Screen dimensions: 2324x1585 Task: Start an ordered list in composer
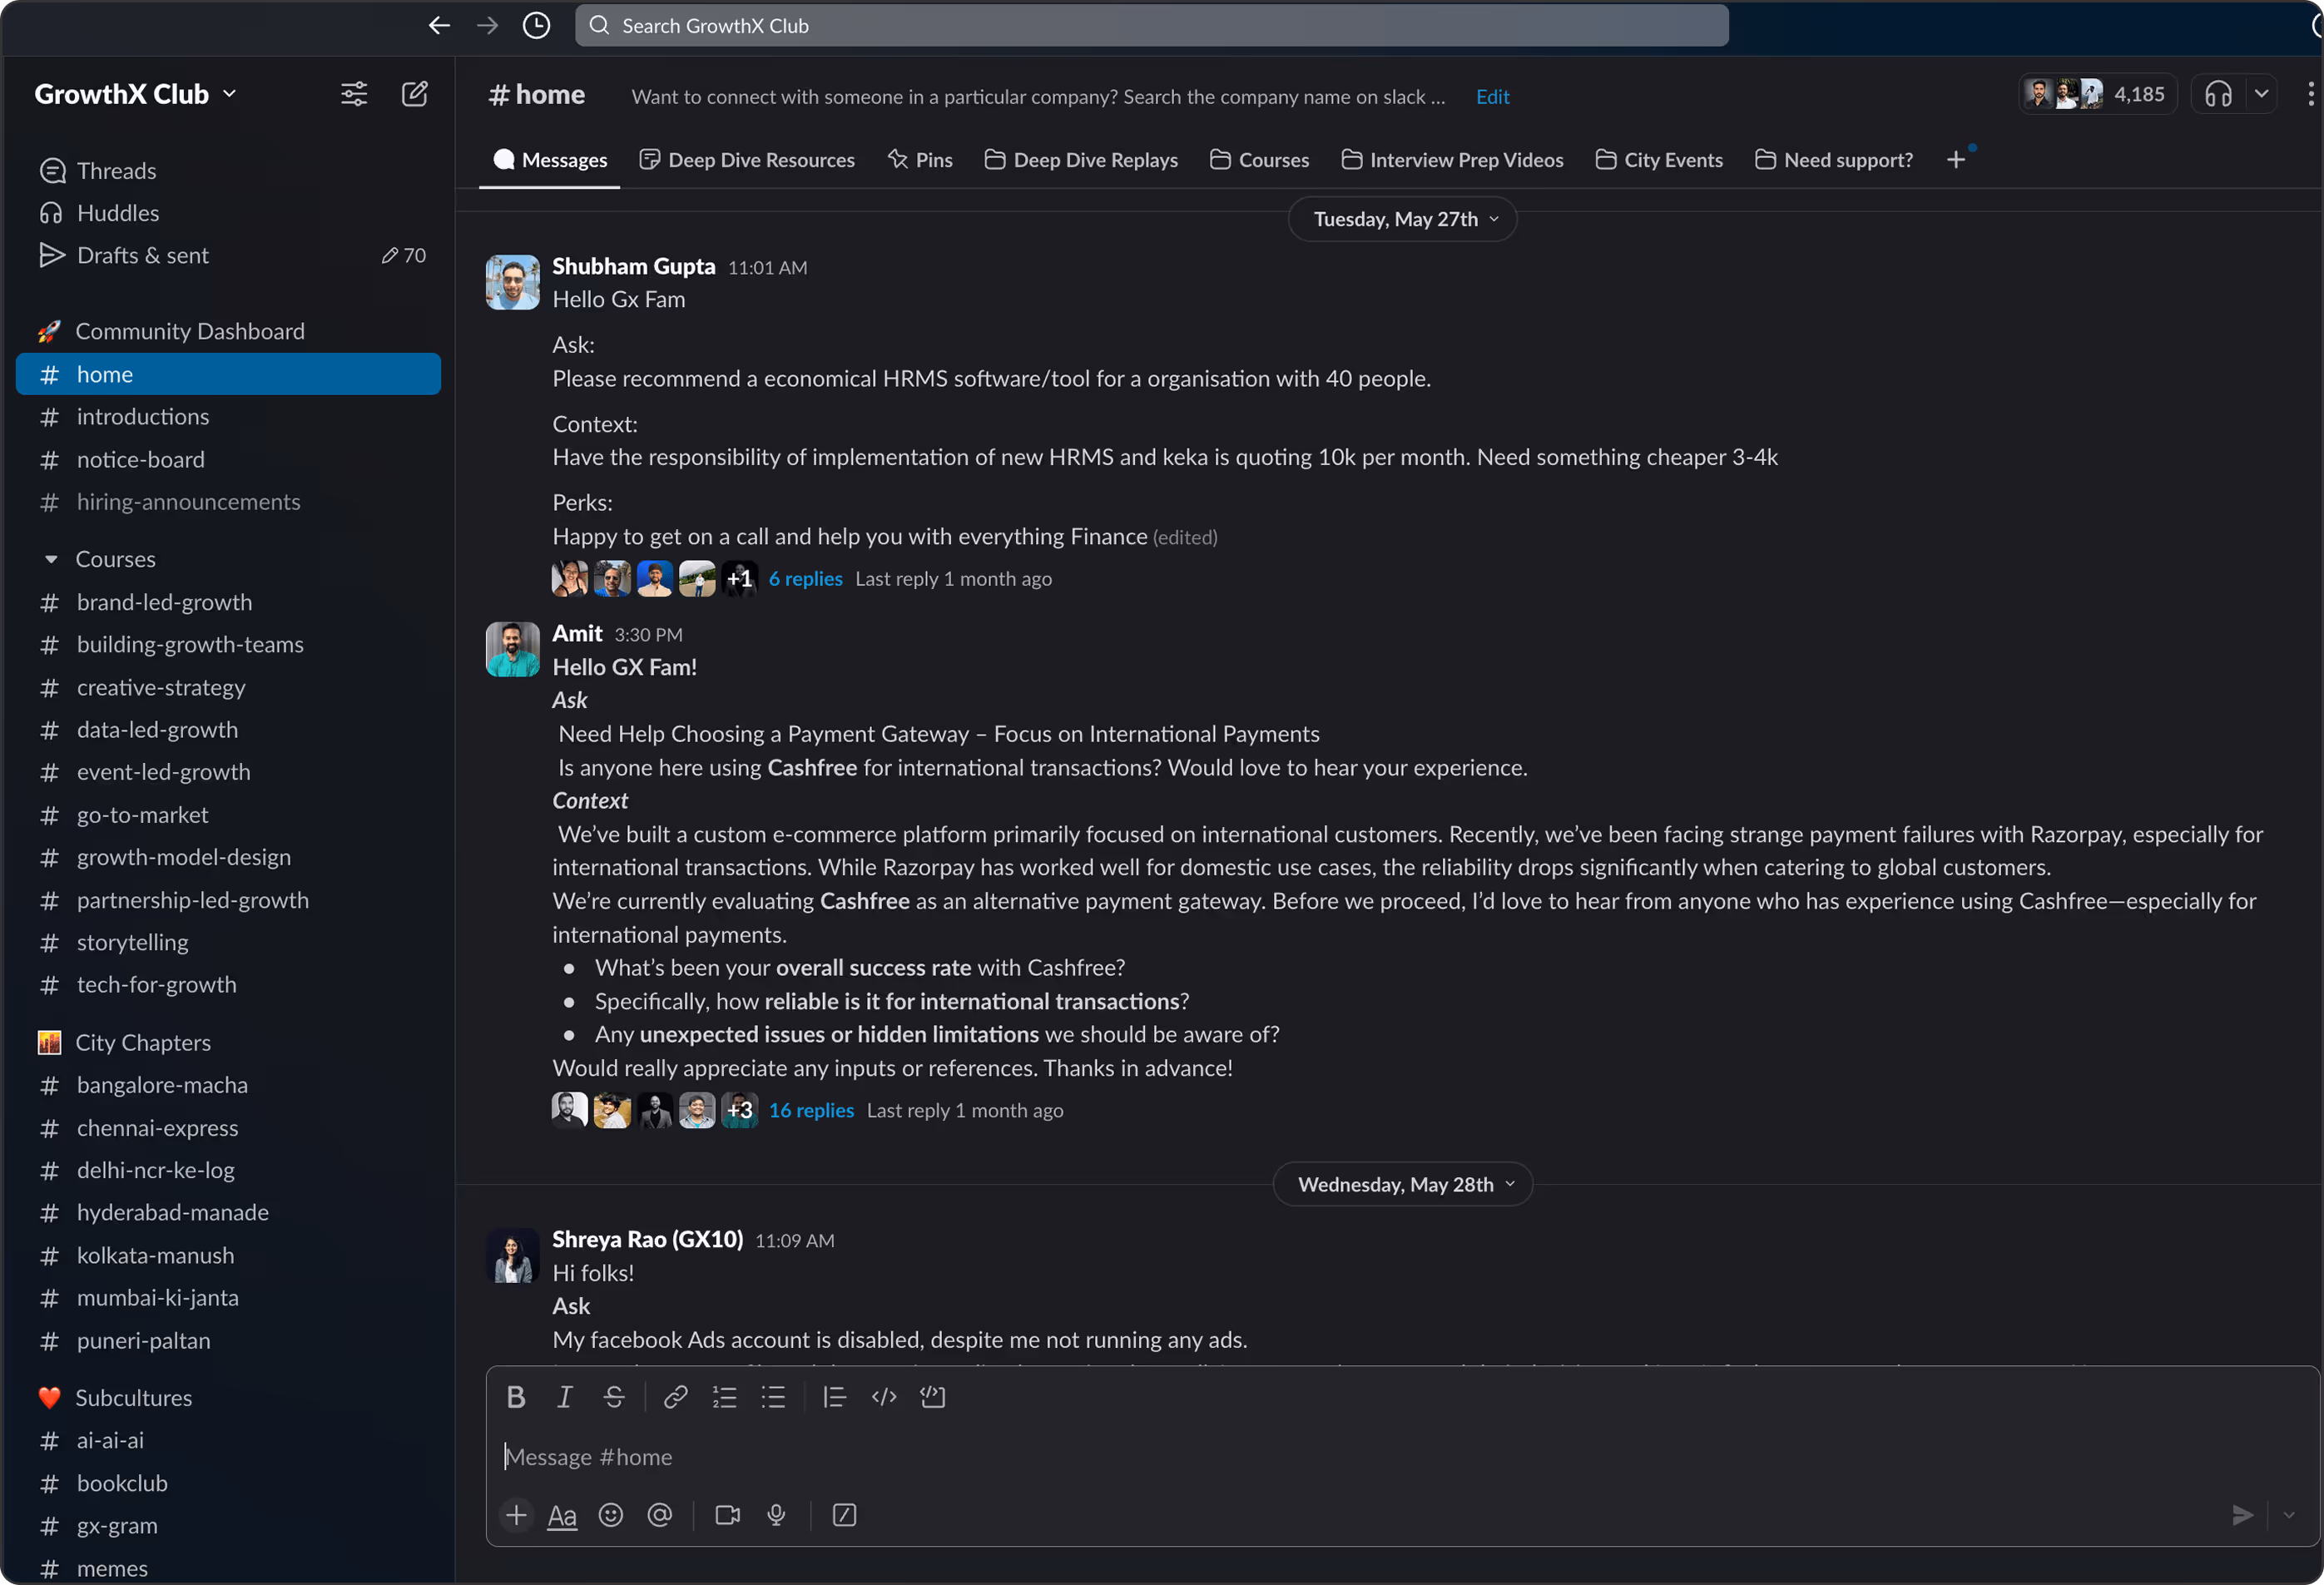click(x=724, y=1397)
